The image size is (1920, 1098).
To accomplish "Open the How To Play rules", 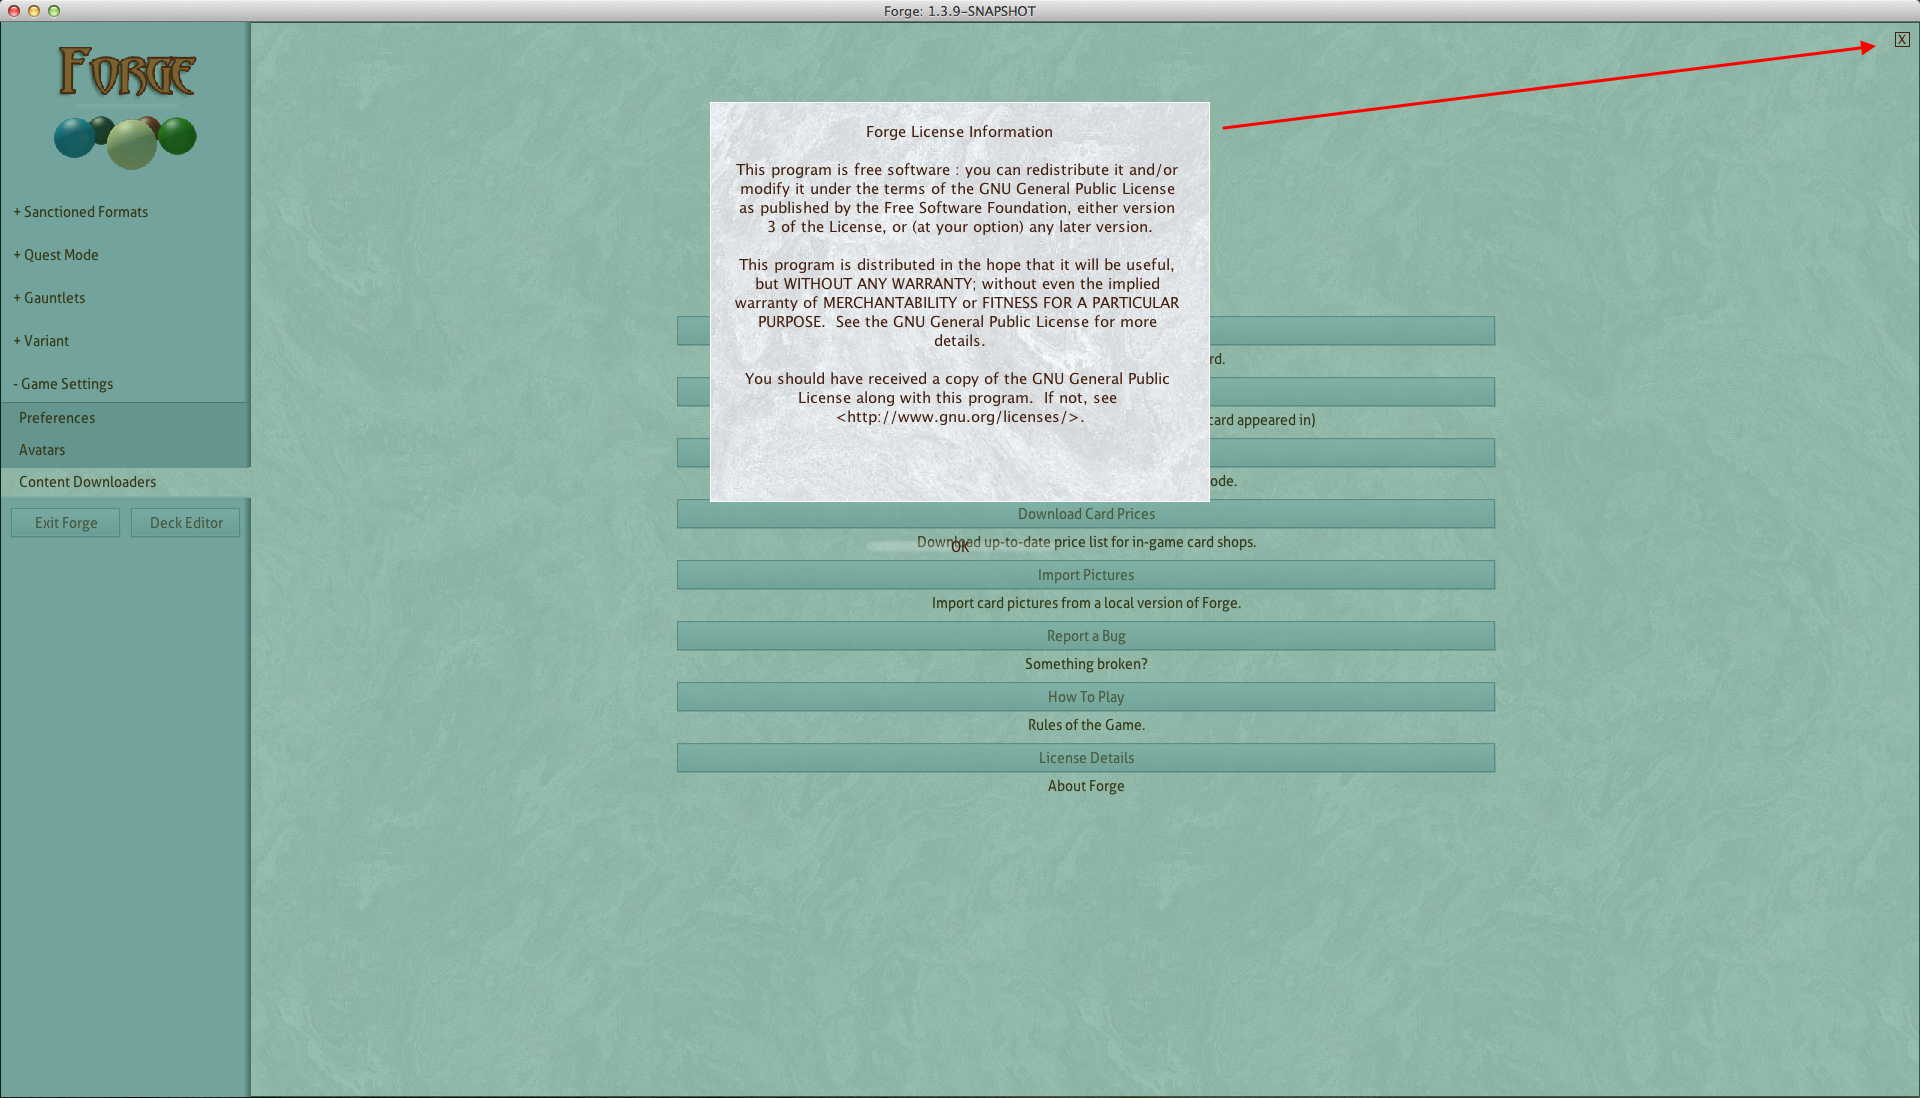I will point(1085,697).
